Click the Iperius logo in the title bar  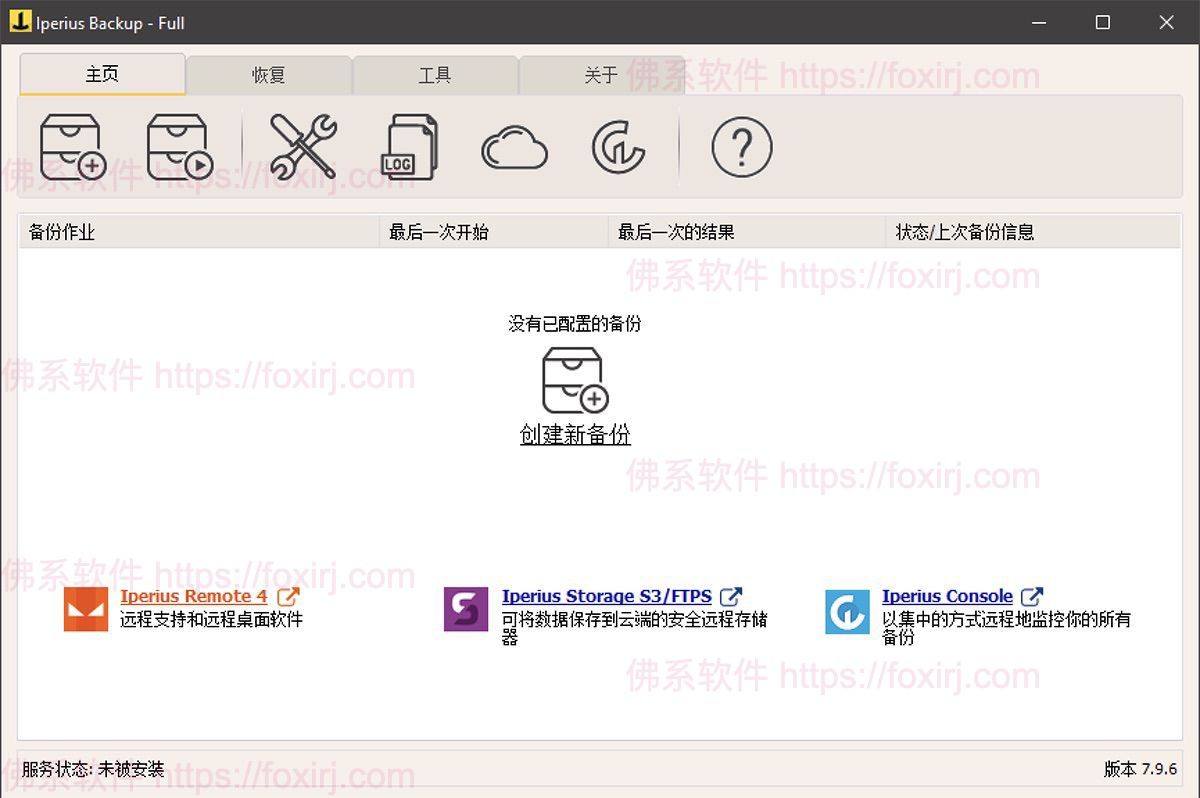point(19,22)
